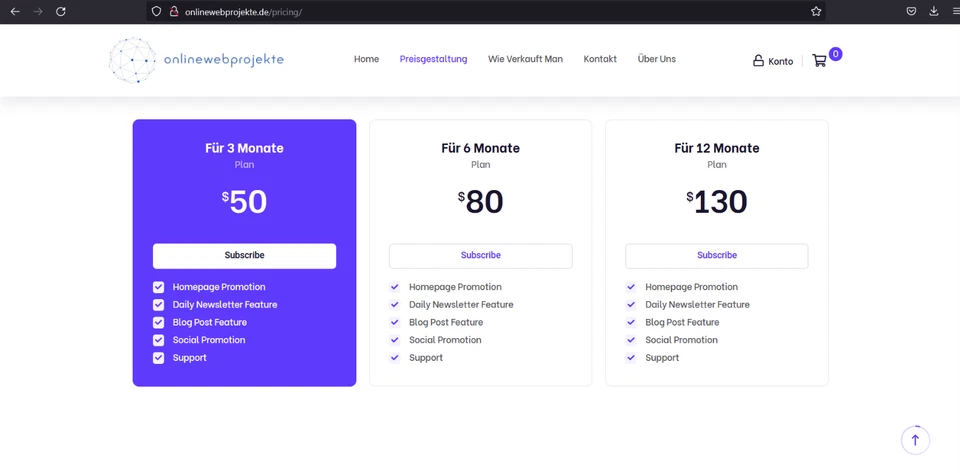Click the onlinewebprojekte globe logo

pyautogui.click(x=132, y=60)
